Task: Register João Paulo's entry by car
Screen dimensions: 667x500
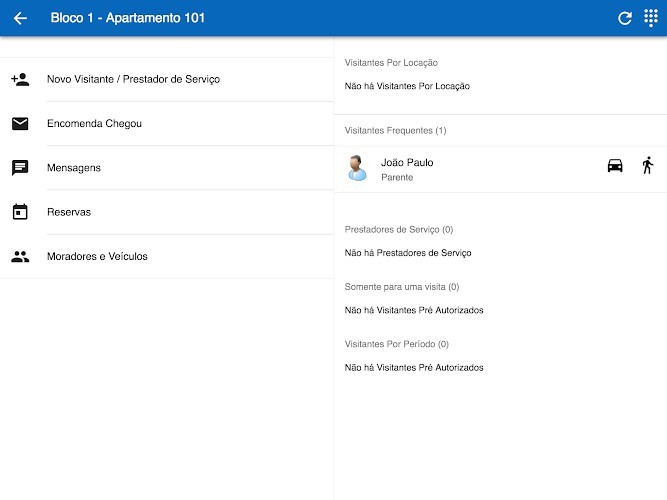Action: (615, 166)
